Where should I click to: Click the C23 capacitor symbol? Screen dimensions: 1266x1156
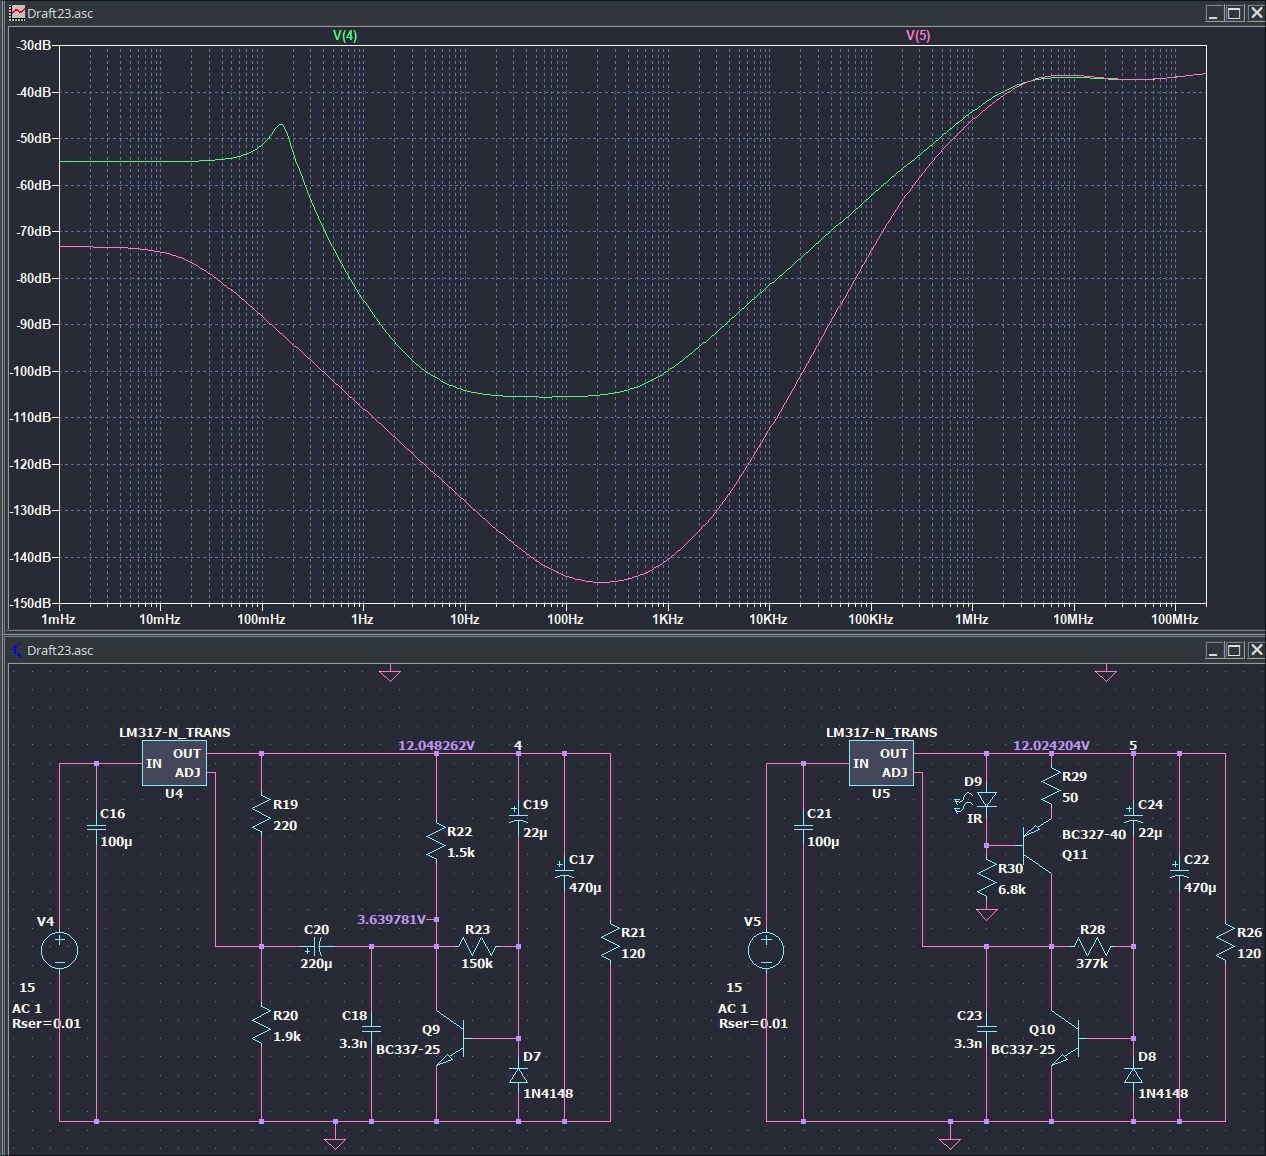coord(986,1028)
